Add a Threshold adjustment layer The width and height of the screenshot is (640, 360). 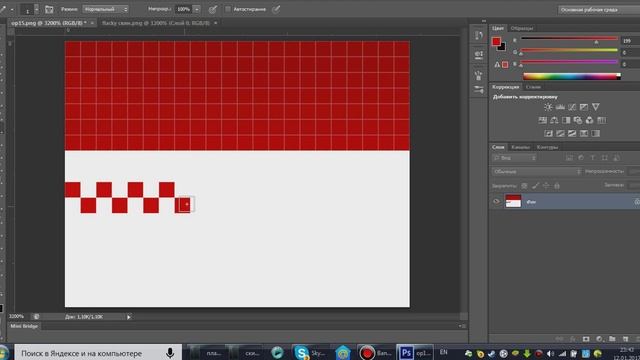[x=572, y=133]
